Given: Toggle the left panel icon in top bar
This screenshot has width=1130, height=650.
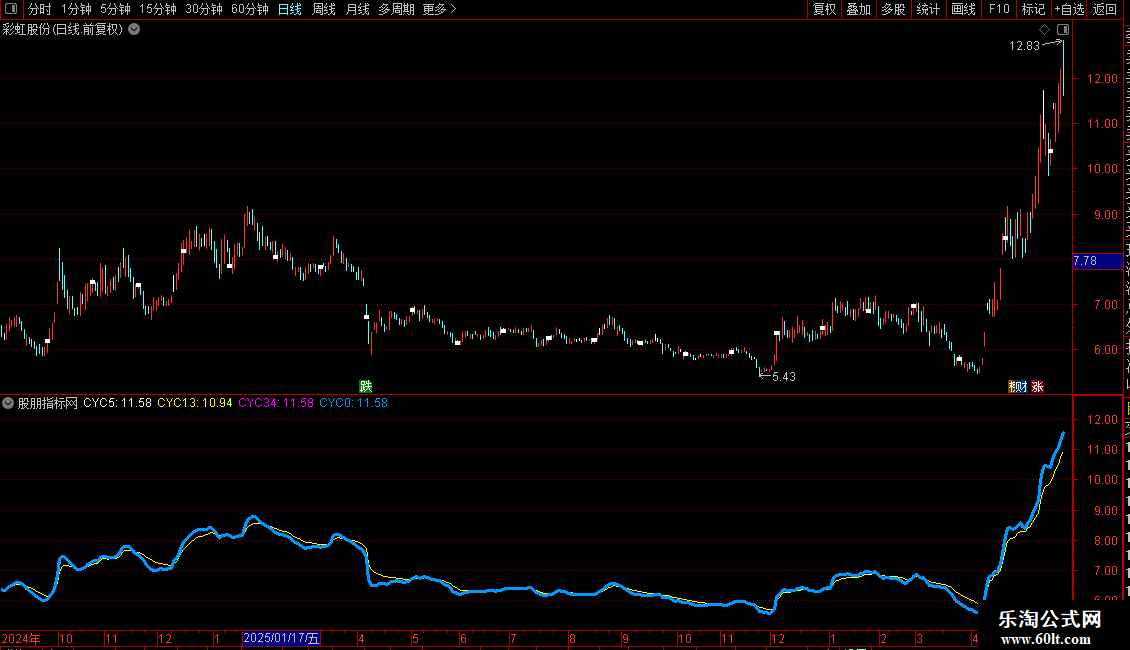Looking at the screenshot, I should pyautogui.click(x=11, y=9).
